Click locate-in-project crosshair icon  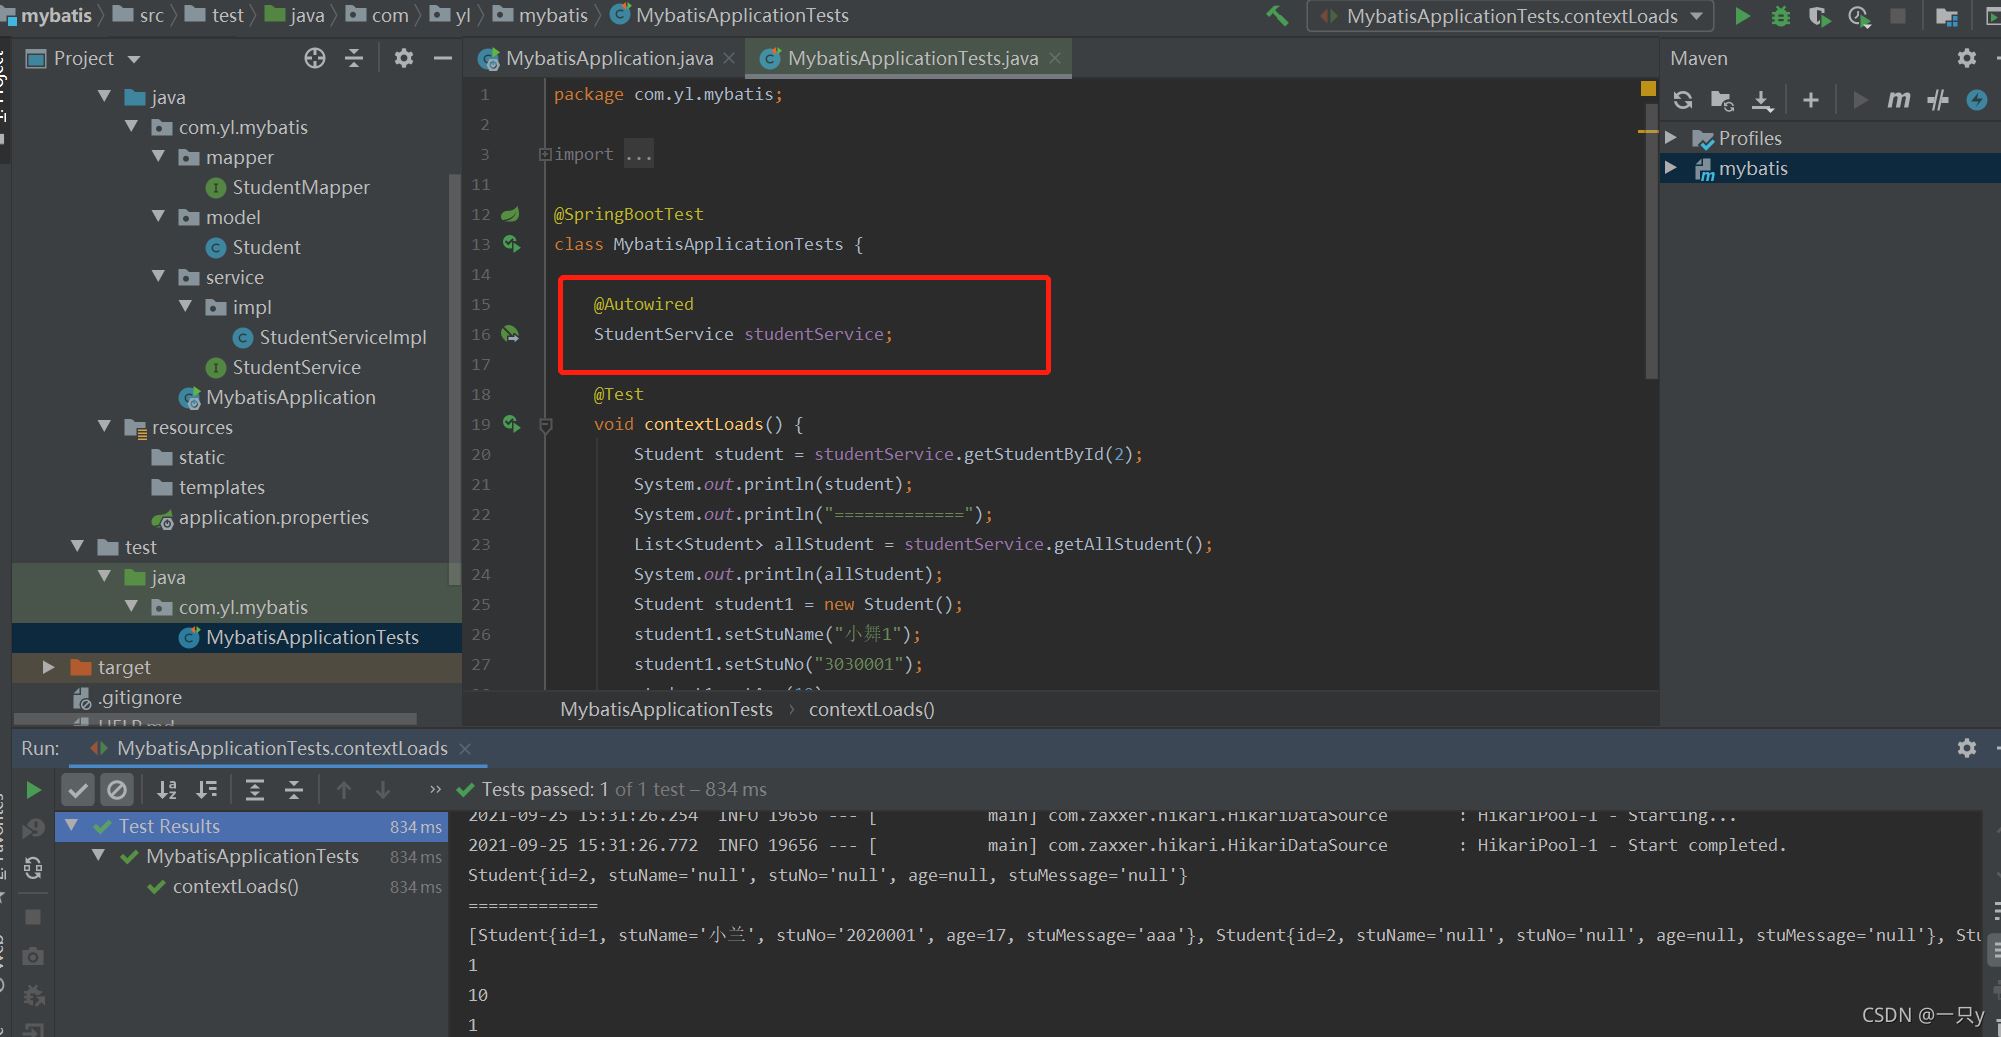[x=315, y=59]
